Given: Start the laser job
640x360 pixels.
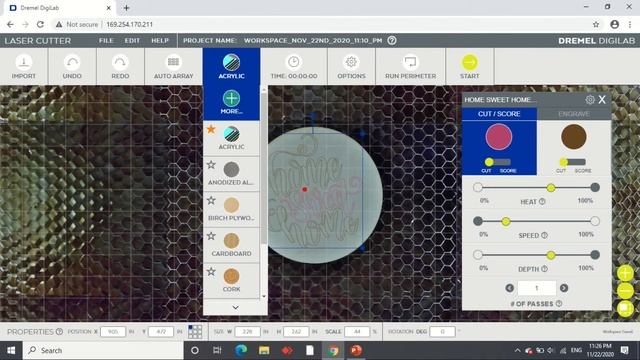Looking at the screenshot, I should pyautogui.click(x=469, y=66).
